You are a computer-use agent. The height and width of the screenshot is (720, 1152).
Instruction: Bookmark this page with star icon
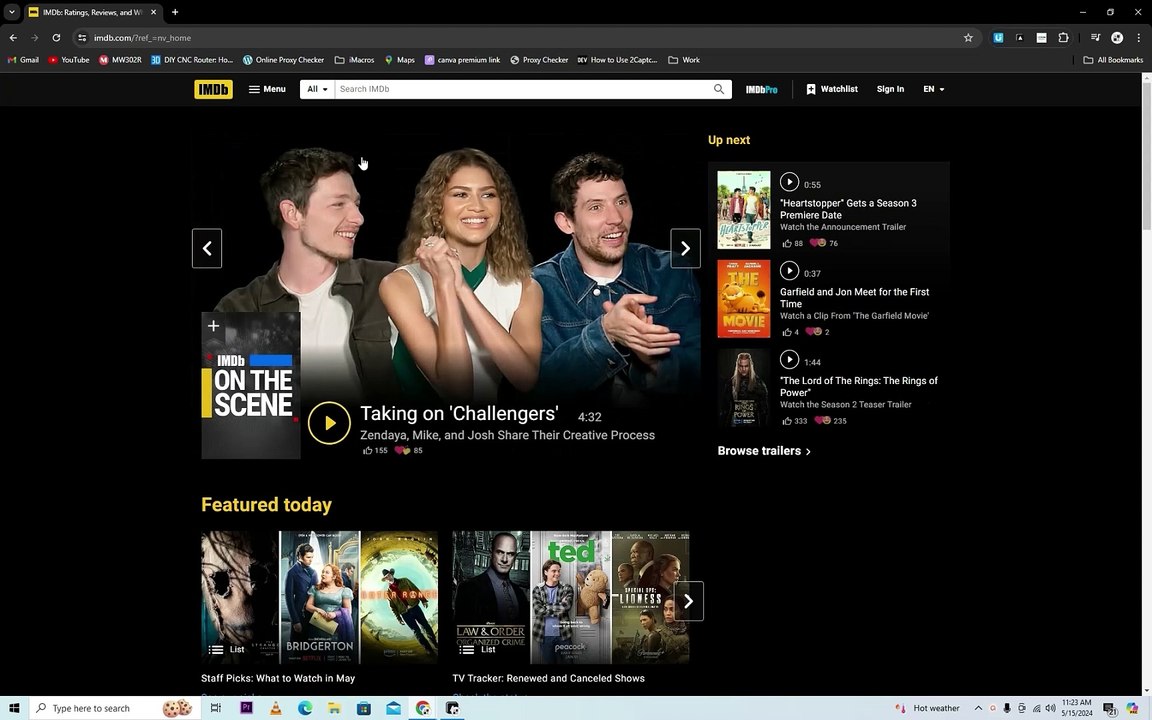tap(968, 37)
